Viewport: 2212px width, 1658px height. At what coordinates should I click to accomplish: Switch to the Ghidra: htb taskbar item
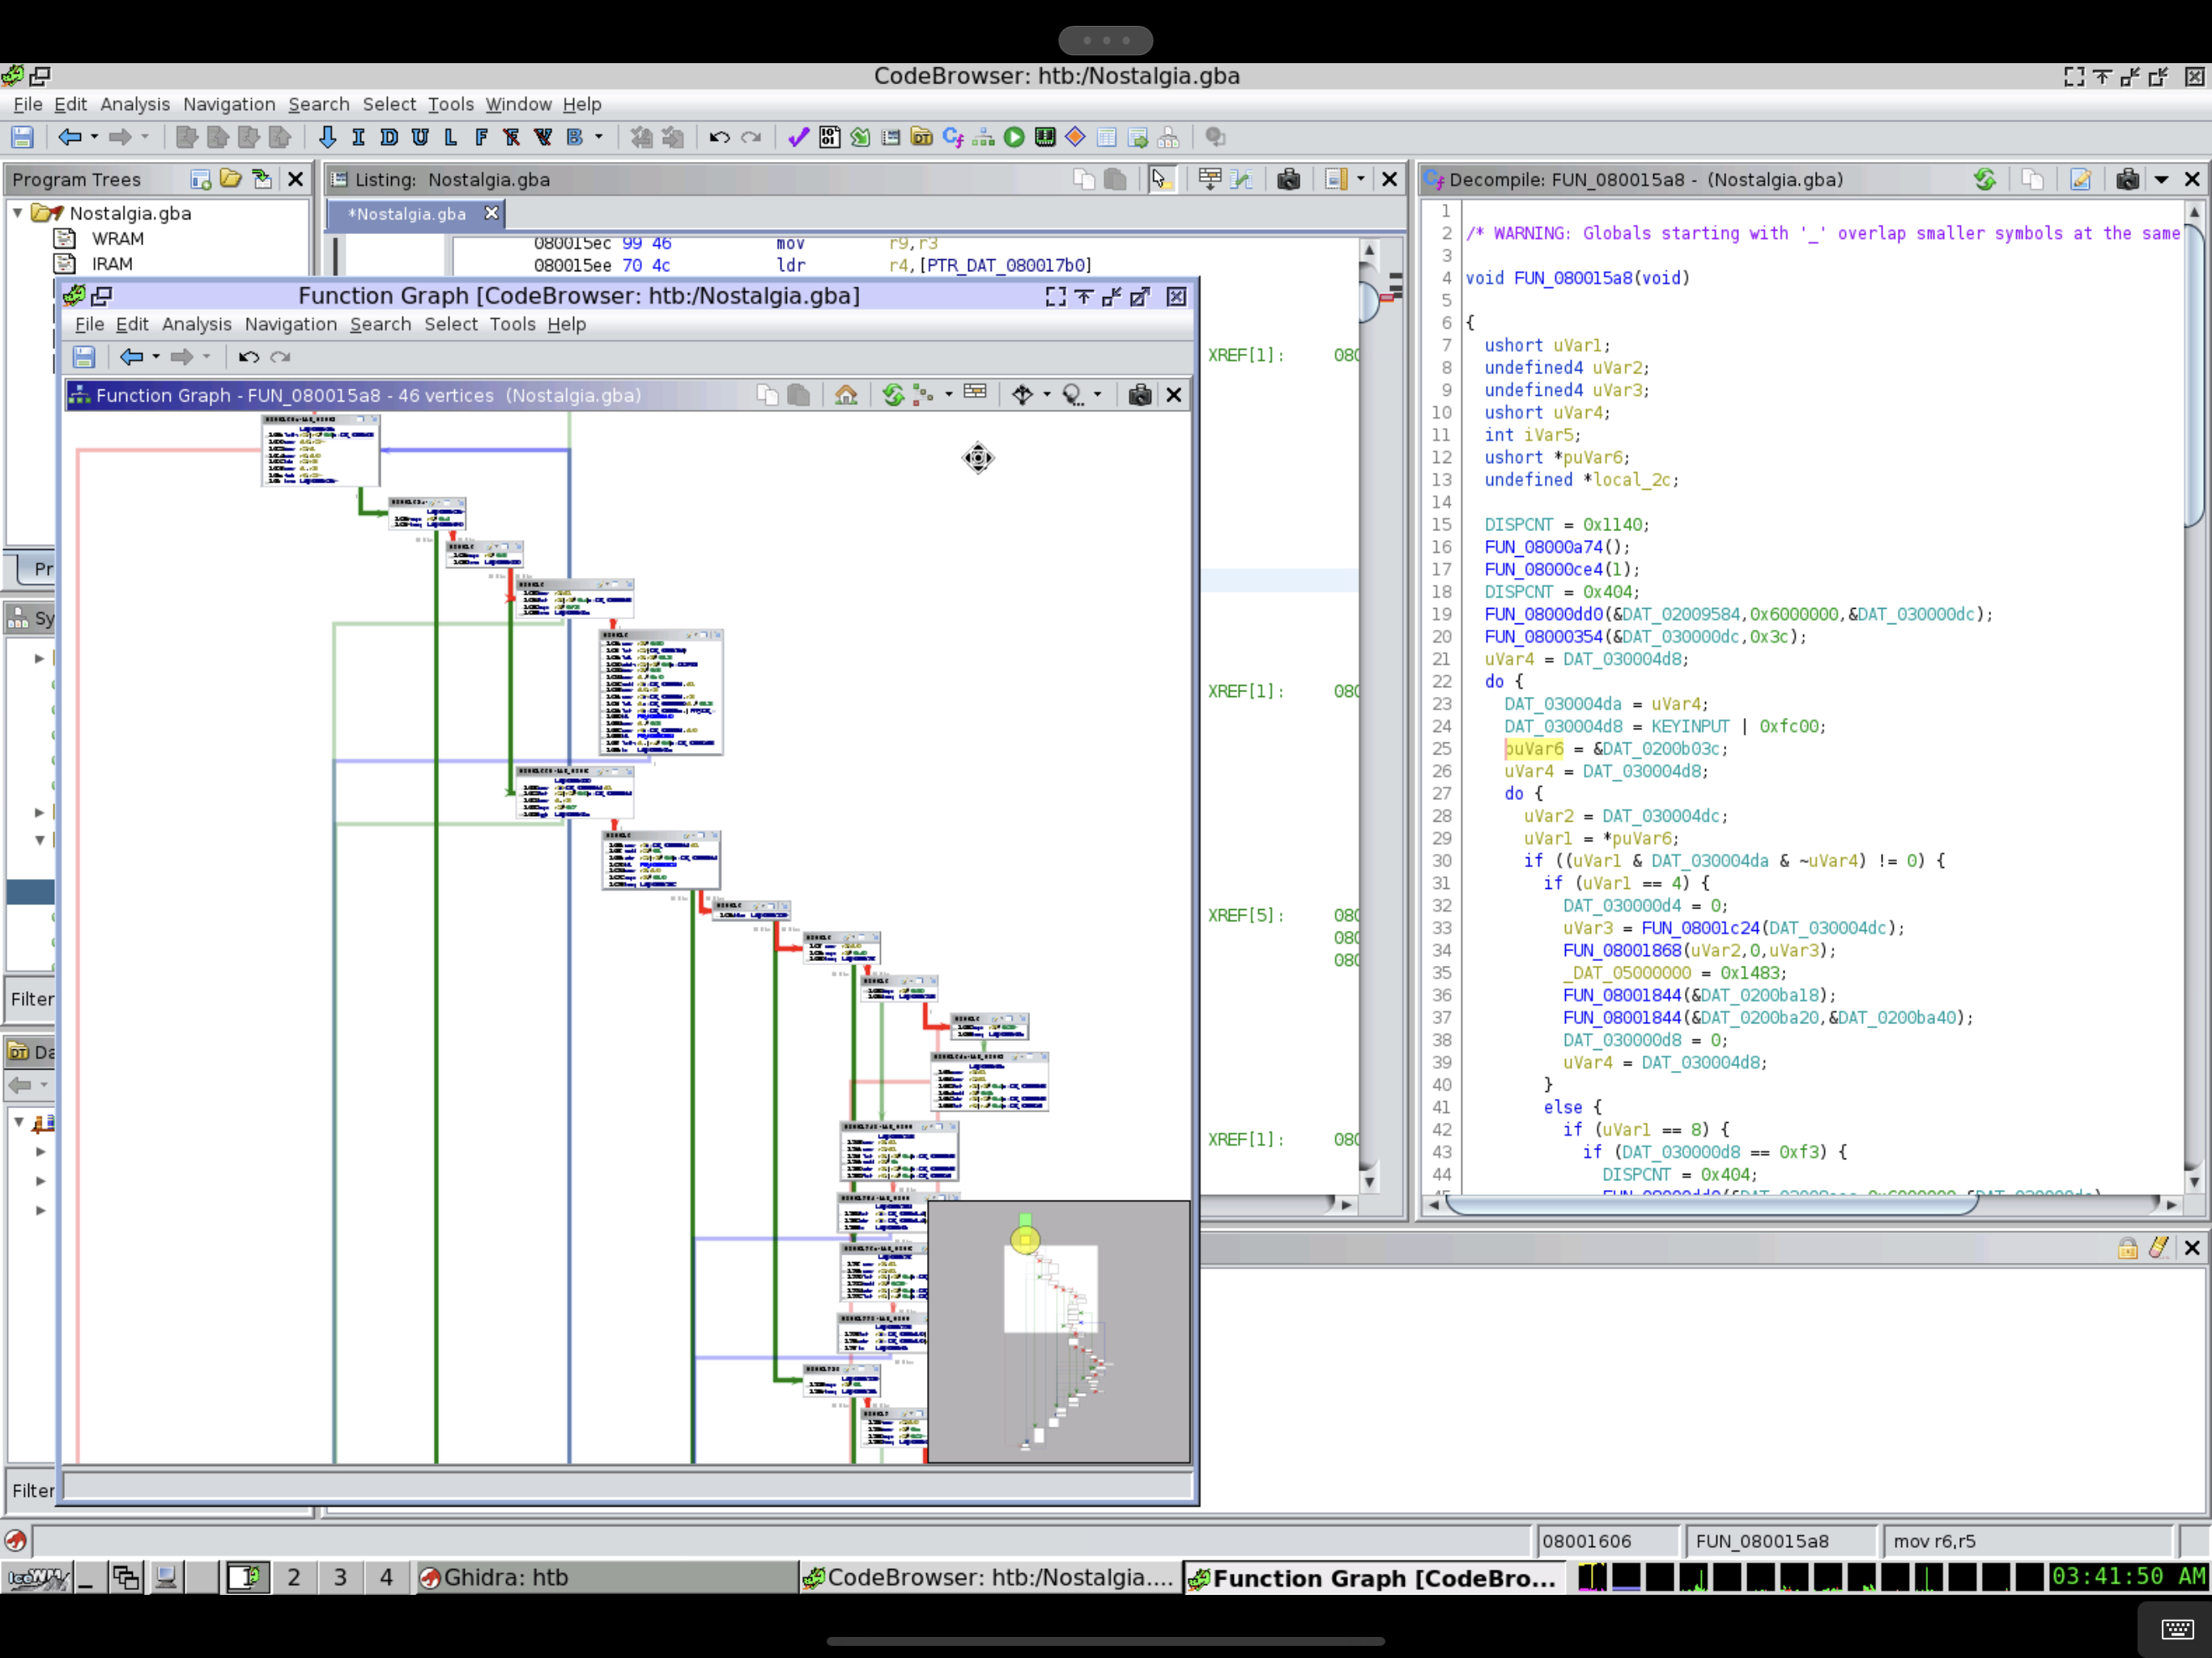click(607, 1577)
